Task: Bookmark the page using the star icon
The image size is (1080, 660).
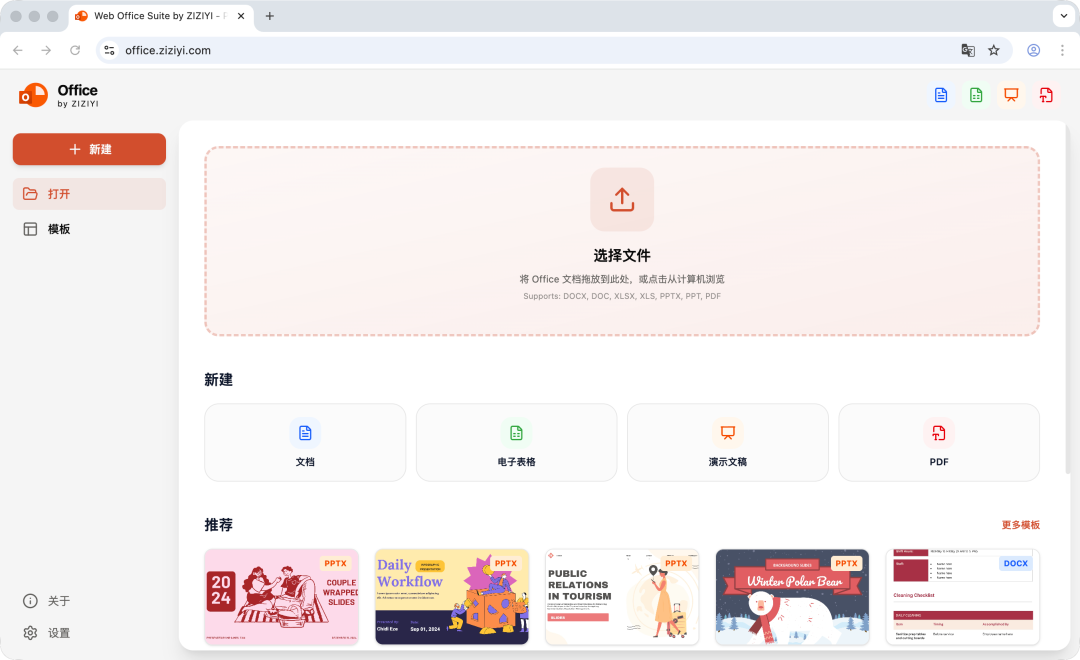Action: coord(992,50)
